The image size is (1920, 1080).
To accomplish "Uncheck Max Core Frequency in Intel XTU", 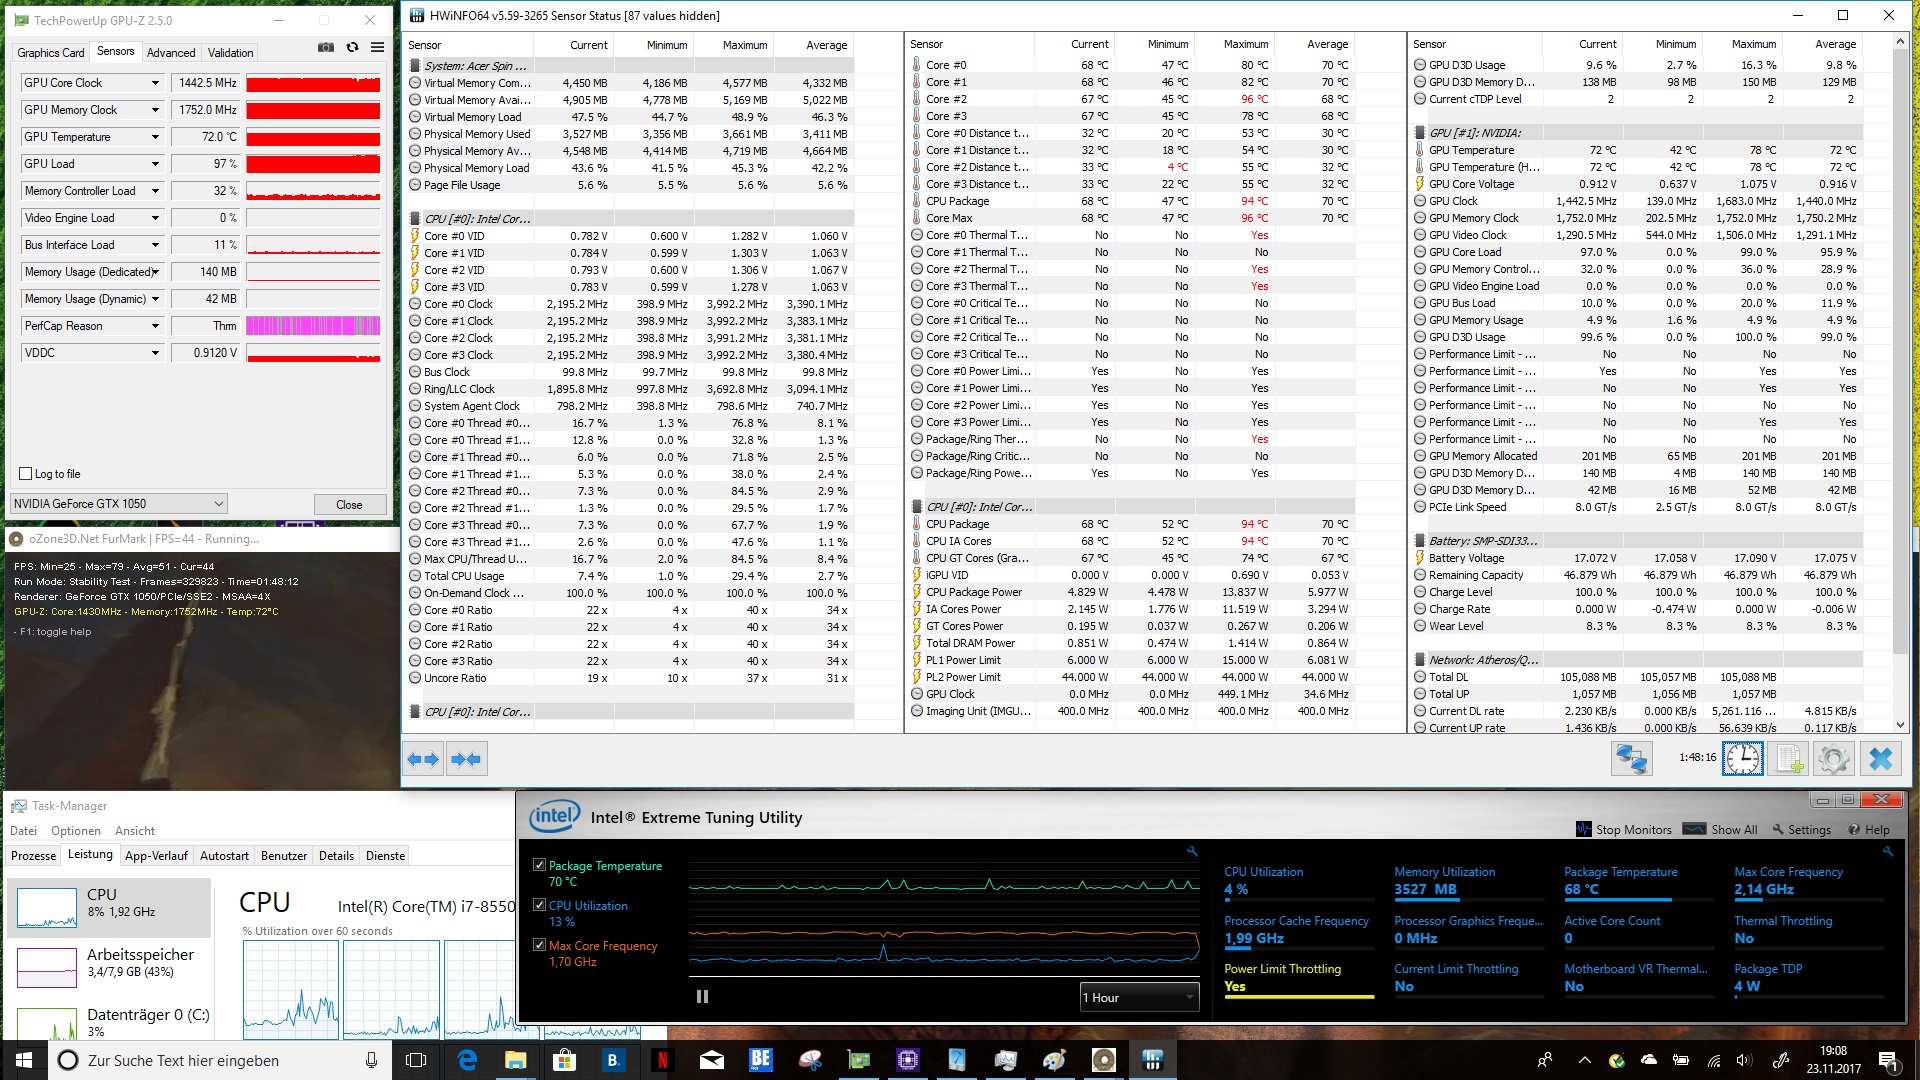I will pyautogui.click(x=539, y=945).
